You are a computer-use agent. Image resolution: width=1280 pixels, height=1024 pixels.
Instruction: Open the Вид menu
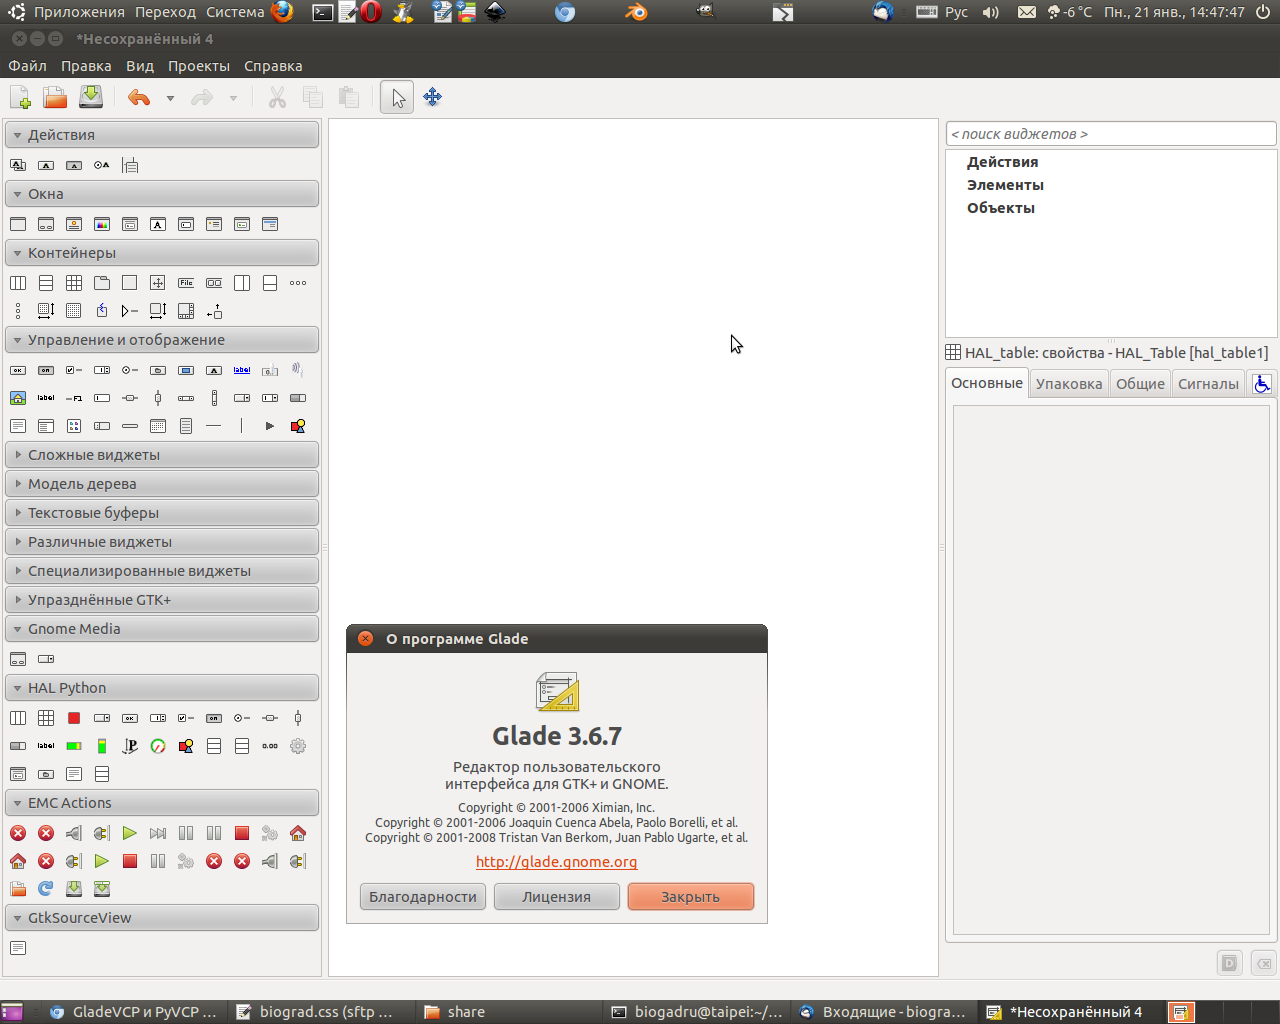[x=140, y=66]
